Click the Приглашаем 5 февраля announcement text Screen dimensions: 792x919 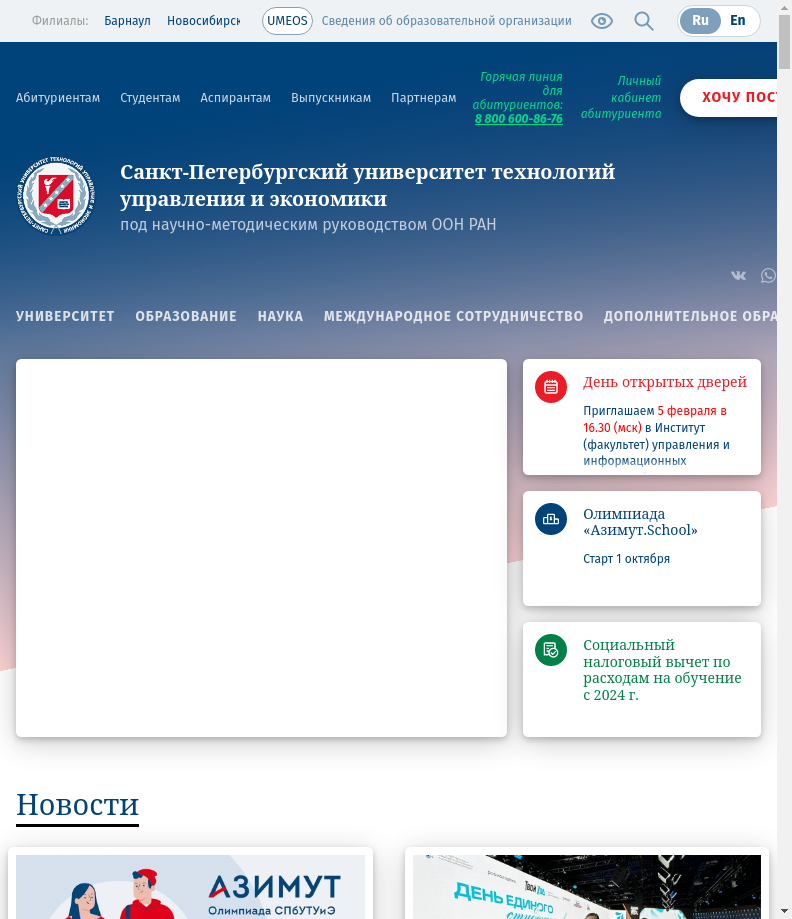pos(656,435)
